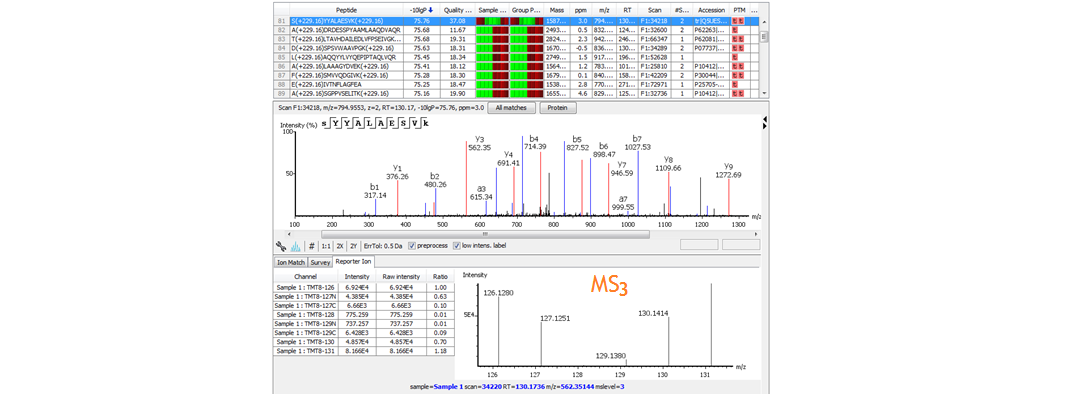Image resolution: width=1066 pixels, height=395 pixels.
Task: Click the Accession column header
Action: point(711,10)
